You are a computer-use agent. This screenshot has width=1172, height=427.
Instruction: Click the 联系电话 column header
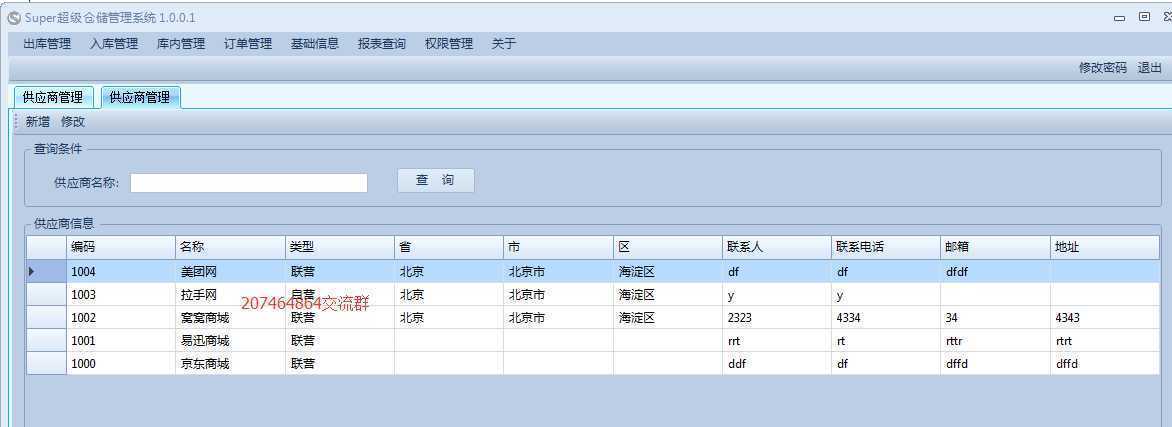pos(886,248)
